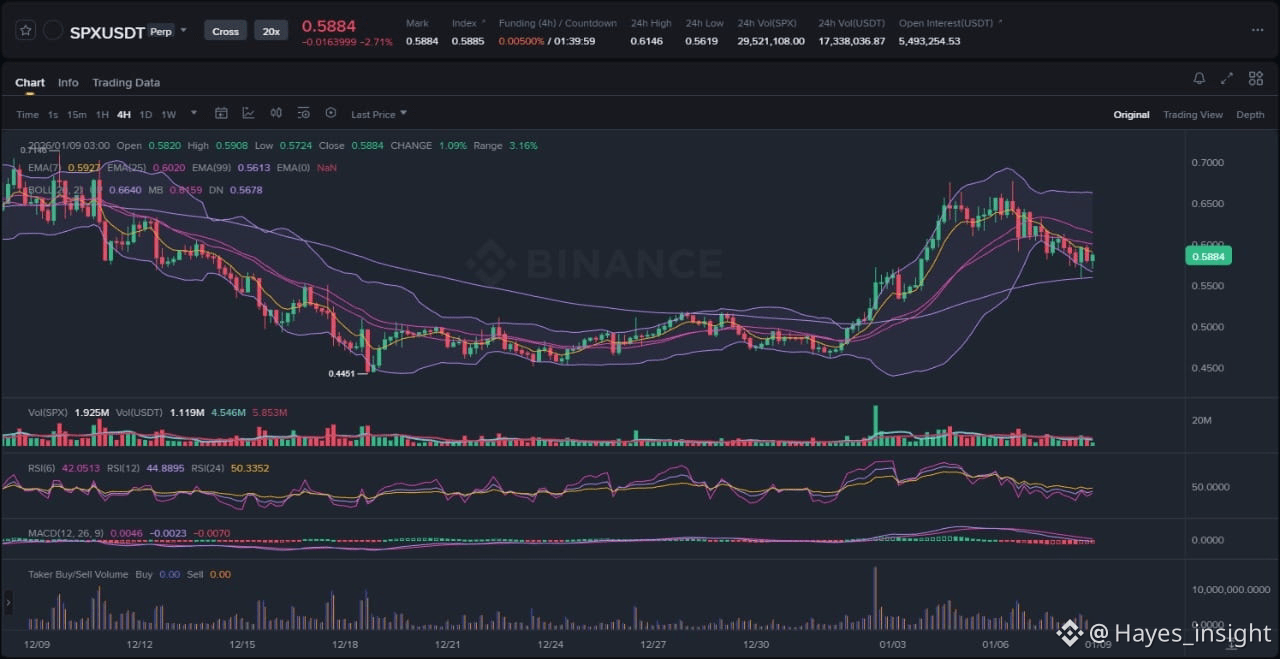Click the circular replay icon in toolbar
The width and height of the screenshot is (1280, 659).
point(331,114)
